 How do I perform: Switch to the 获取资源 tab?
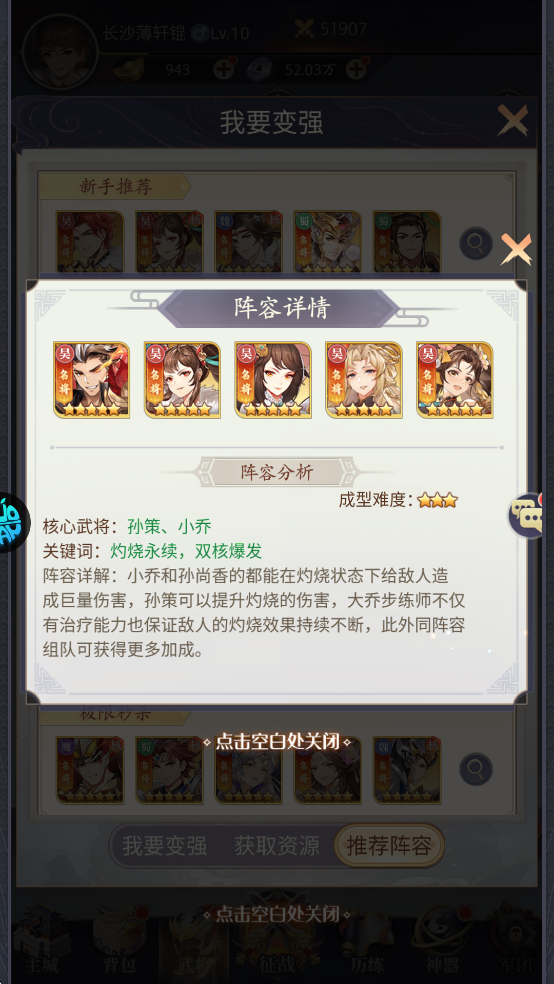(277, 845)
